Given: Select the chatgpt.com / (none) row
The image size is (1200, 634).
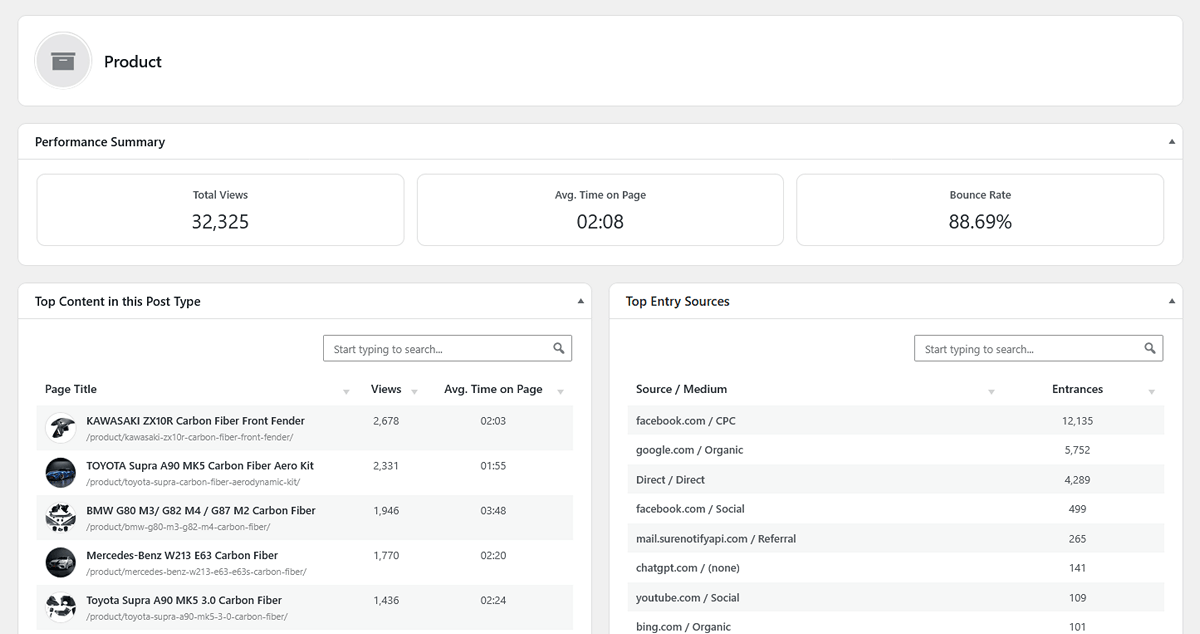Looking at the screenshot, I should (x=896, y=568).
